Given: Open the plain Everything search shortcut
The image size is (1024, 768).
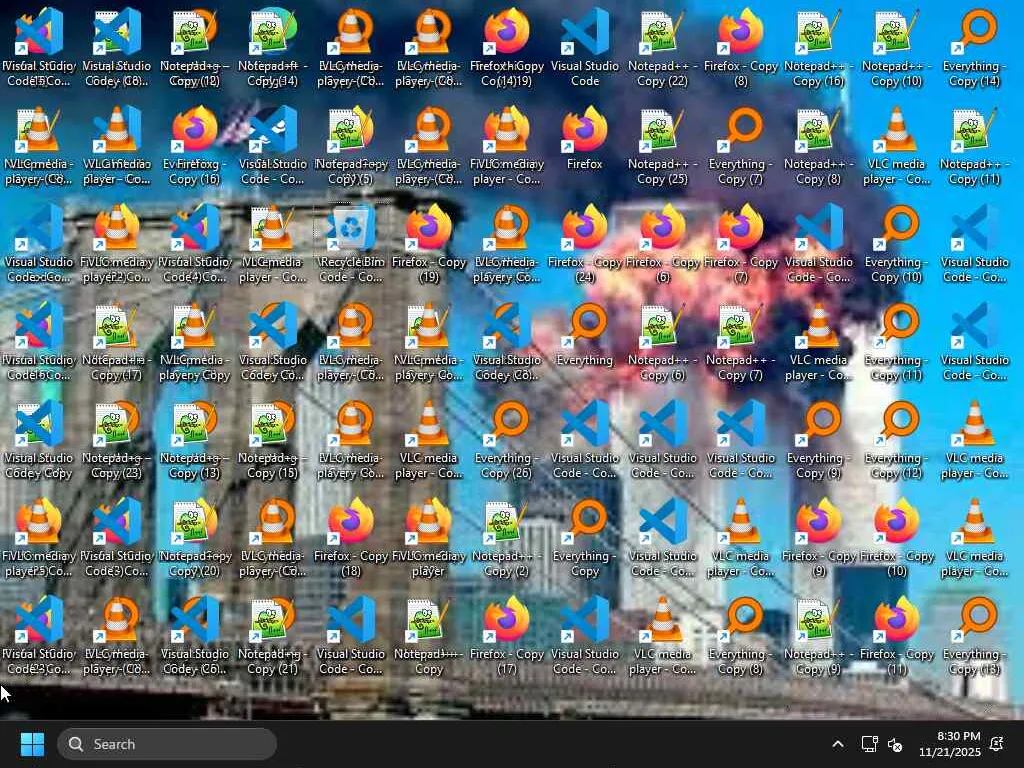Looking at the screenshot, I should [x=584, y=334].
